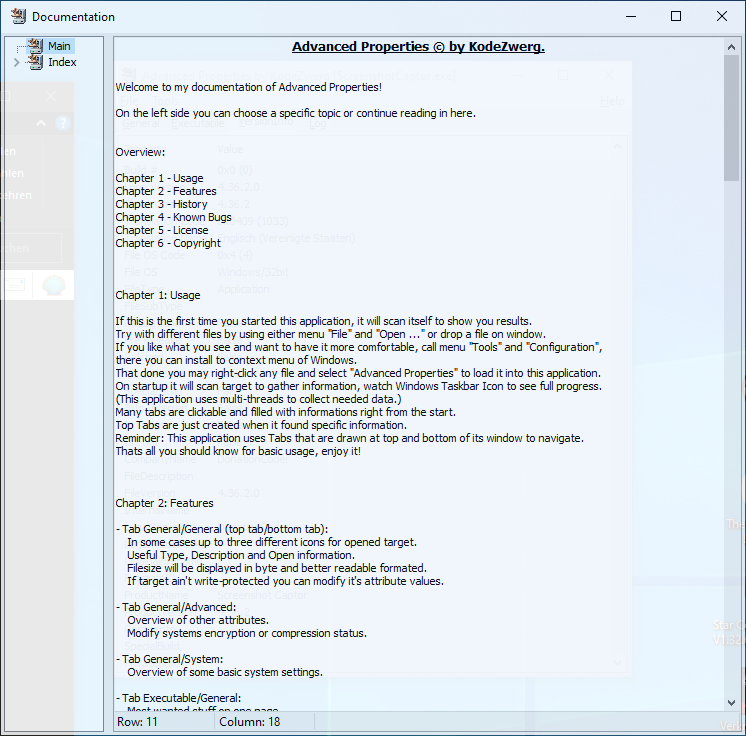Click 'Thats all you should know' line
The image size is (746, 736).
tap(238, 451)
